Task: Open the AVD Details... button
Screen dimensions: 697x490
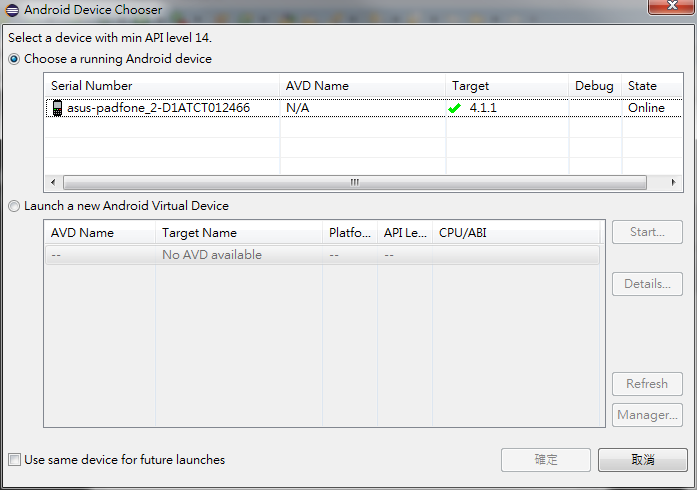Action: pyautogui.click(x=647, y=284)
